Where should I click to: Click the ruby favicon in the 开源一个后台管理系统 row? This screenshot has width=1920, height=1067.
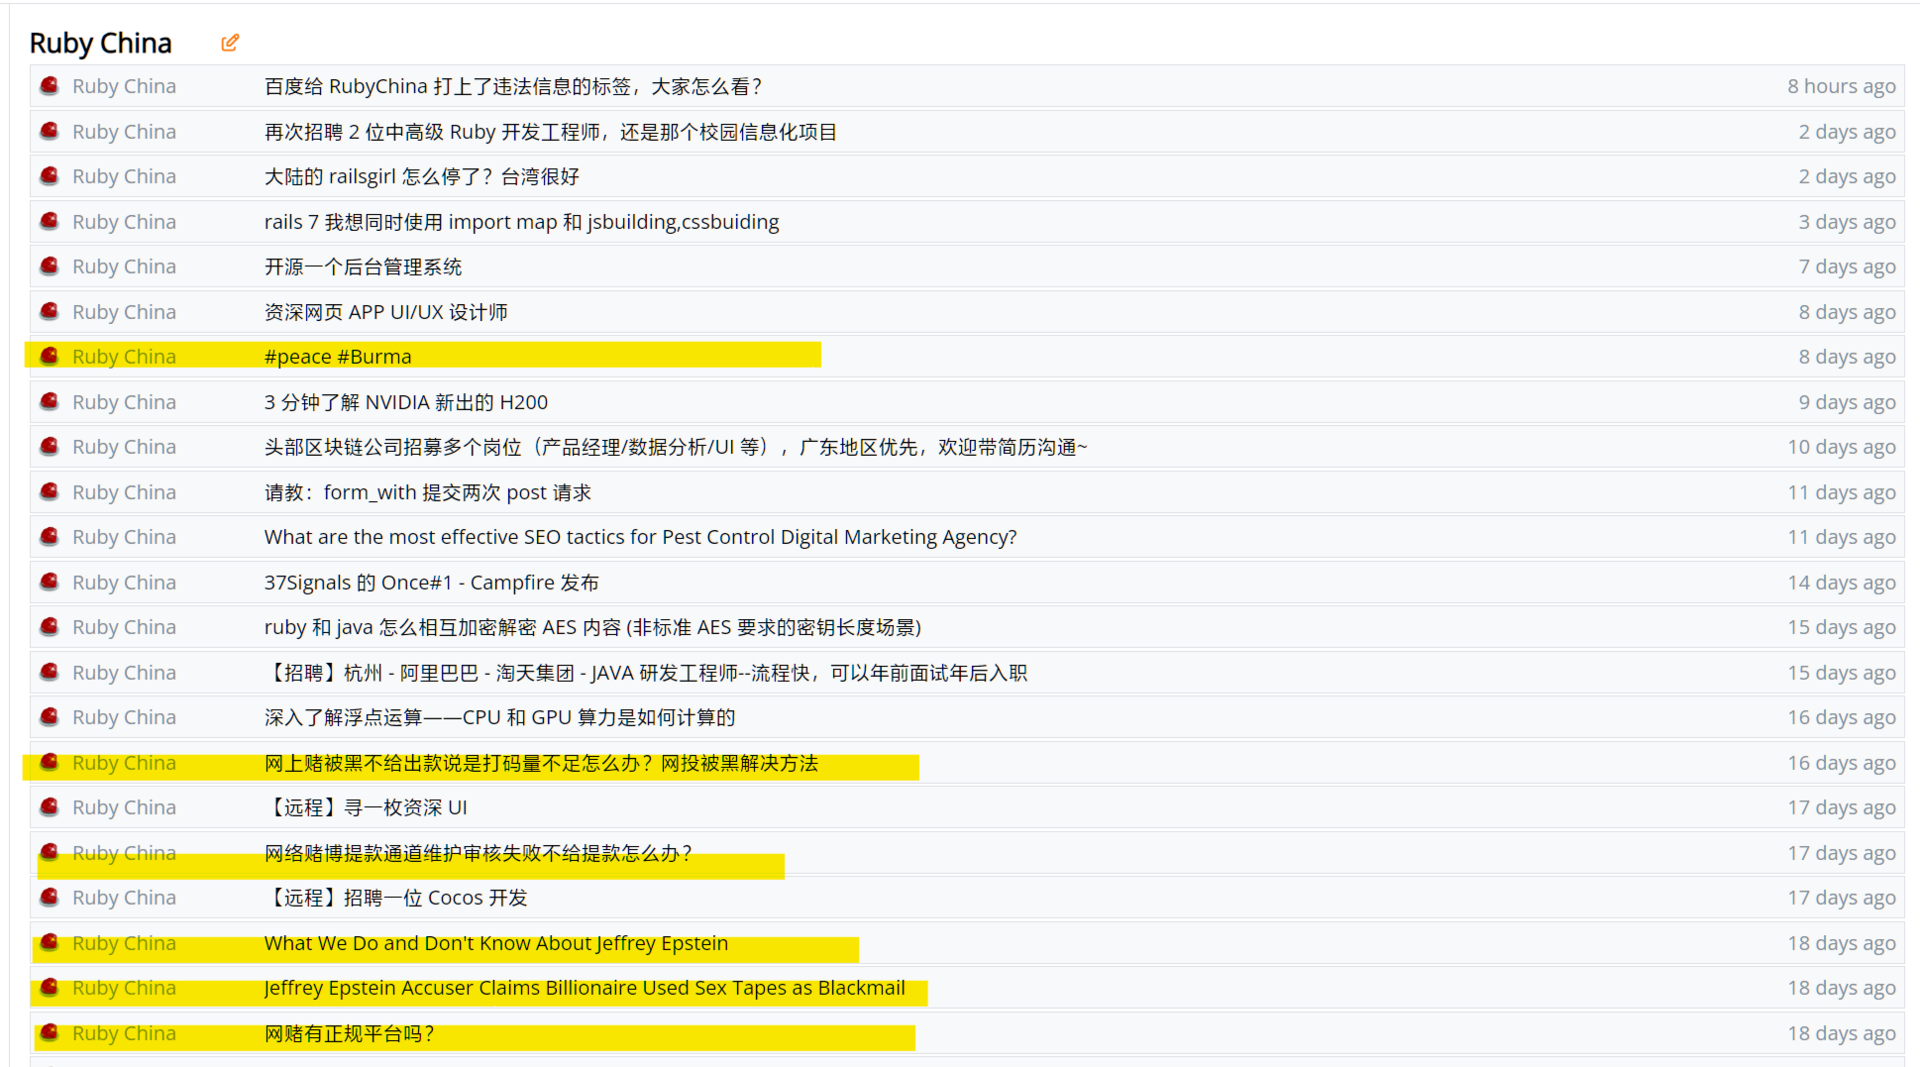point(49,266)
